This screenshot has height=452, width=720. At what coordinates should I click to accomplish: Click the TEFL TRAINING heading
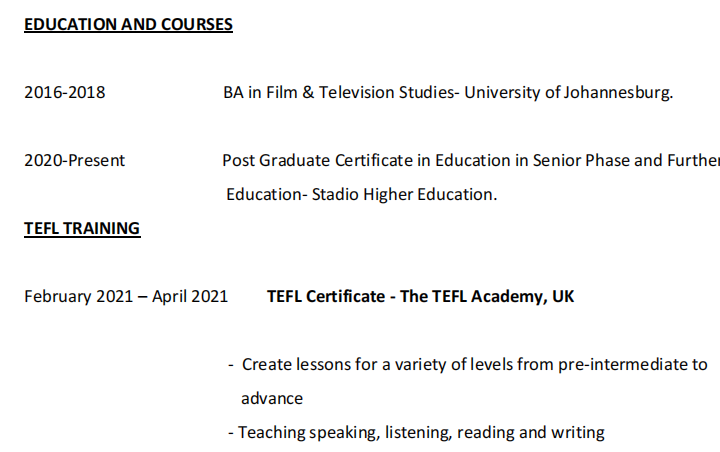[82, 229]
